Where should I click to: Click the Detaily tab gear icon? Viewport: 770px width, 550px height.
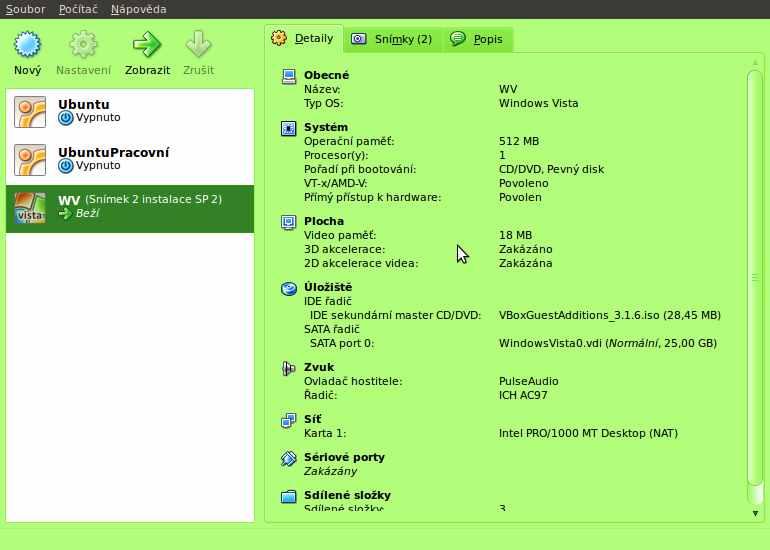point(279,38)
